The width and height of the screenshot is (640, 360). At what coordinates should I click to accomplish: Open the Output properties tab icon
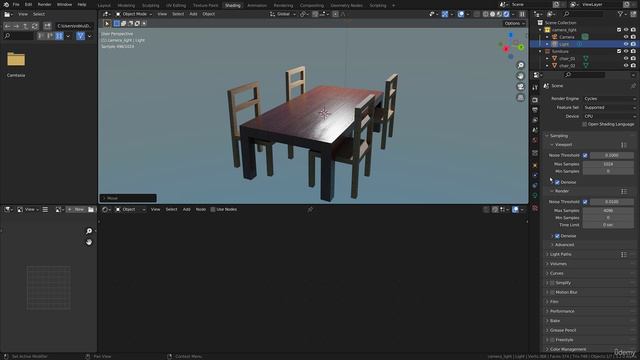535,110
